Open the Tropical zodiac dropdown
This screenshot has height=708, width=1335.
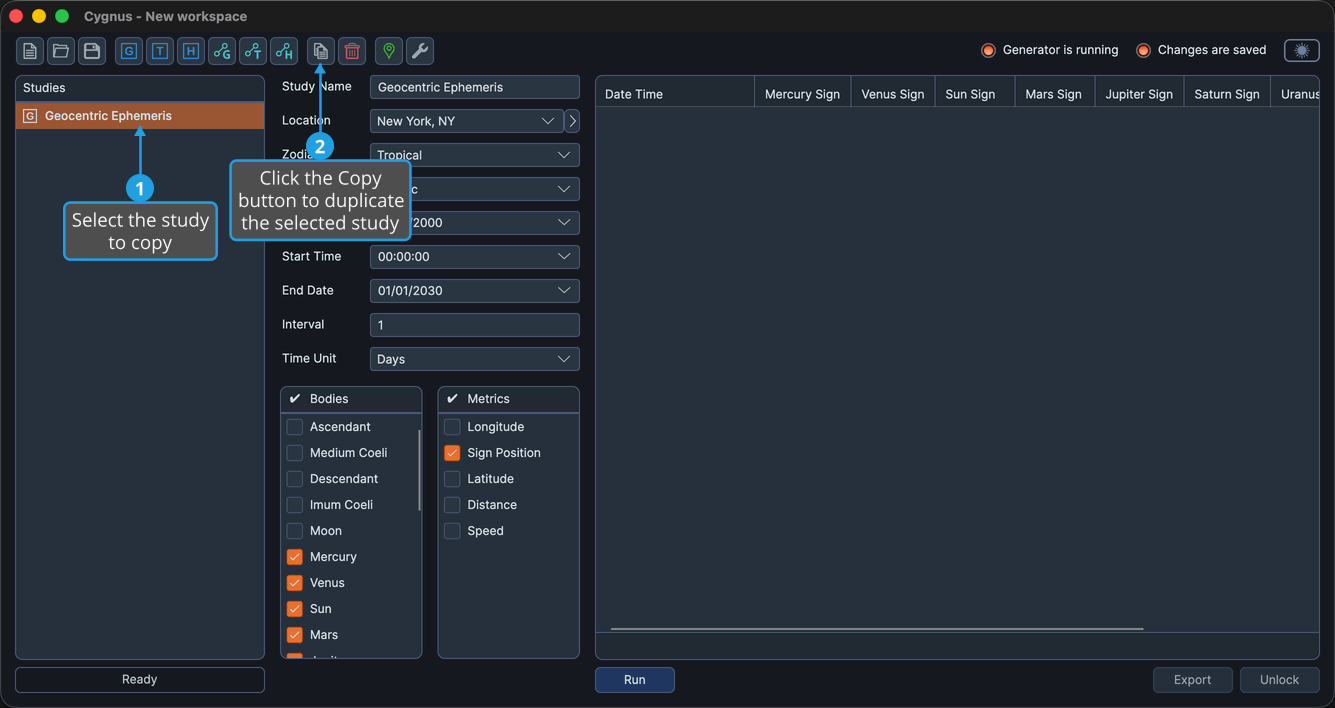(x=475, y=155)
